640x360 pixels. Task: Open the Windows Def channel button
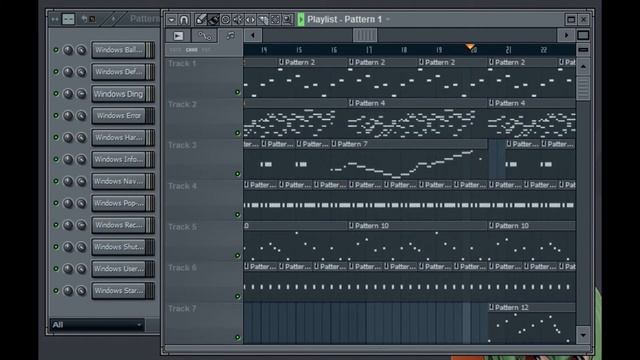tap(119, 72)
